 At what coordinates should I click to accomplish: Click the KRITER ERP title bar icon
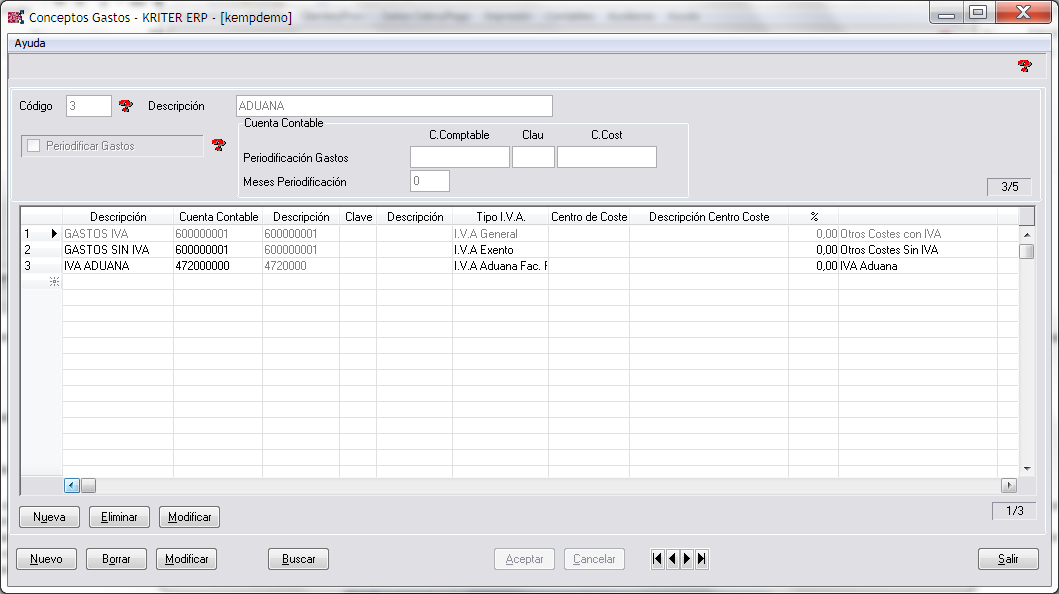15,17
